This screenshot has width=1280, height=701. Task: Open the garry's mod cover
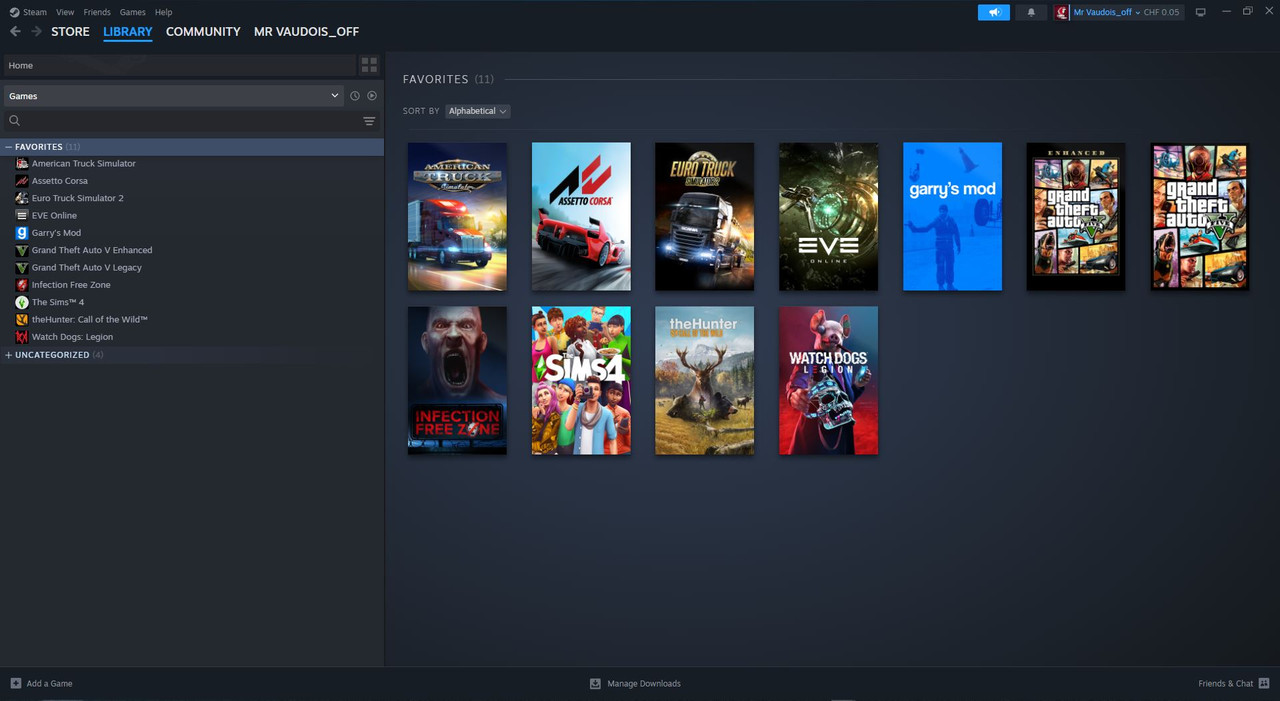[x=952, y=217]
